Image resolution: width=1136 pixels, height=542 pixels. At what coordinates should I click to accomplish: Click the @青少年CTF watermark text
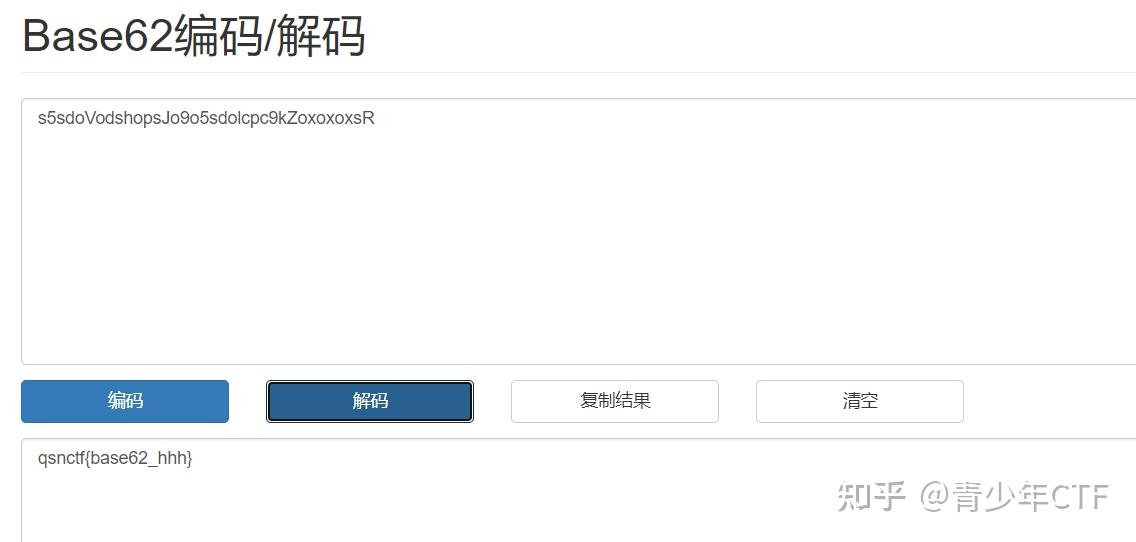pos(1014,496)
